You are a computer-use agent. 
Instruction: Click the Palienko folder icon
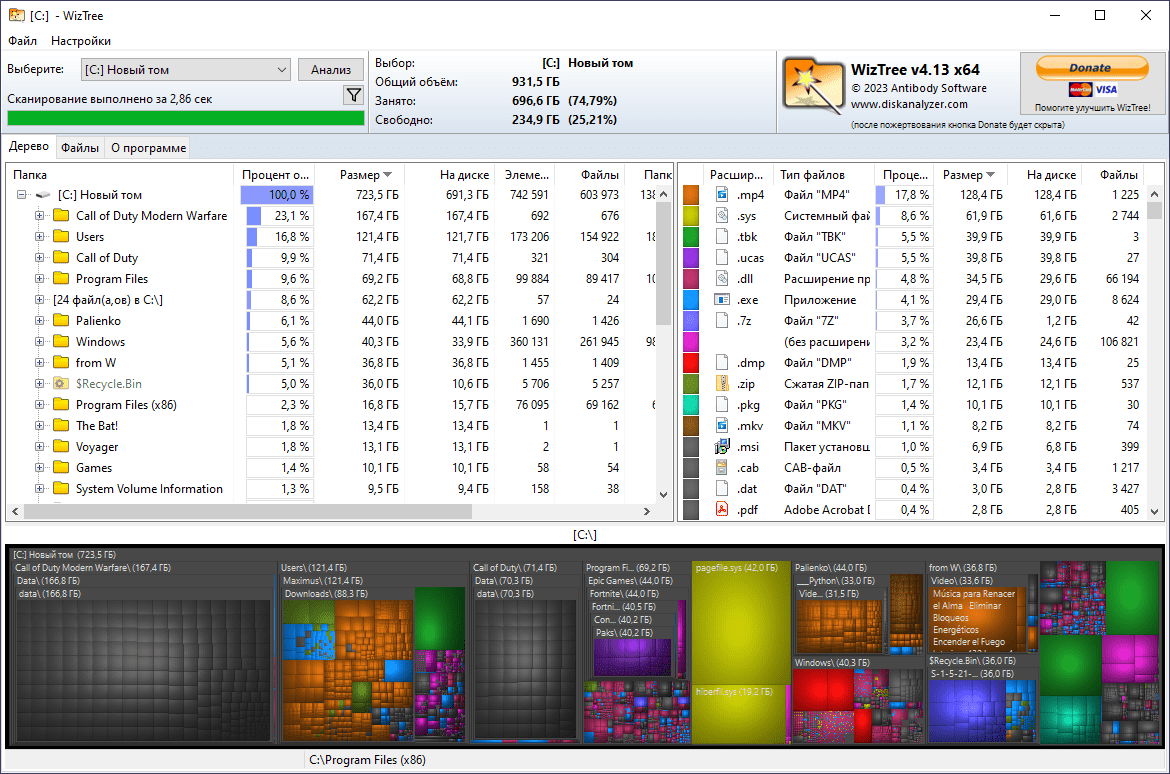(61, 320)
